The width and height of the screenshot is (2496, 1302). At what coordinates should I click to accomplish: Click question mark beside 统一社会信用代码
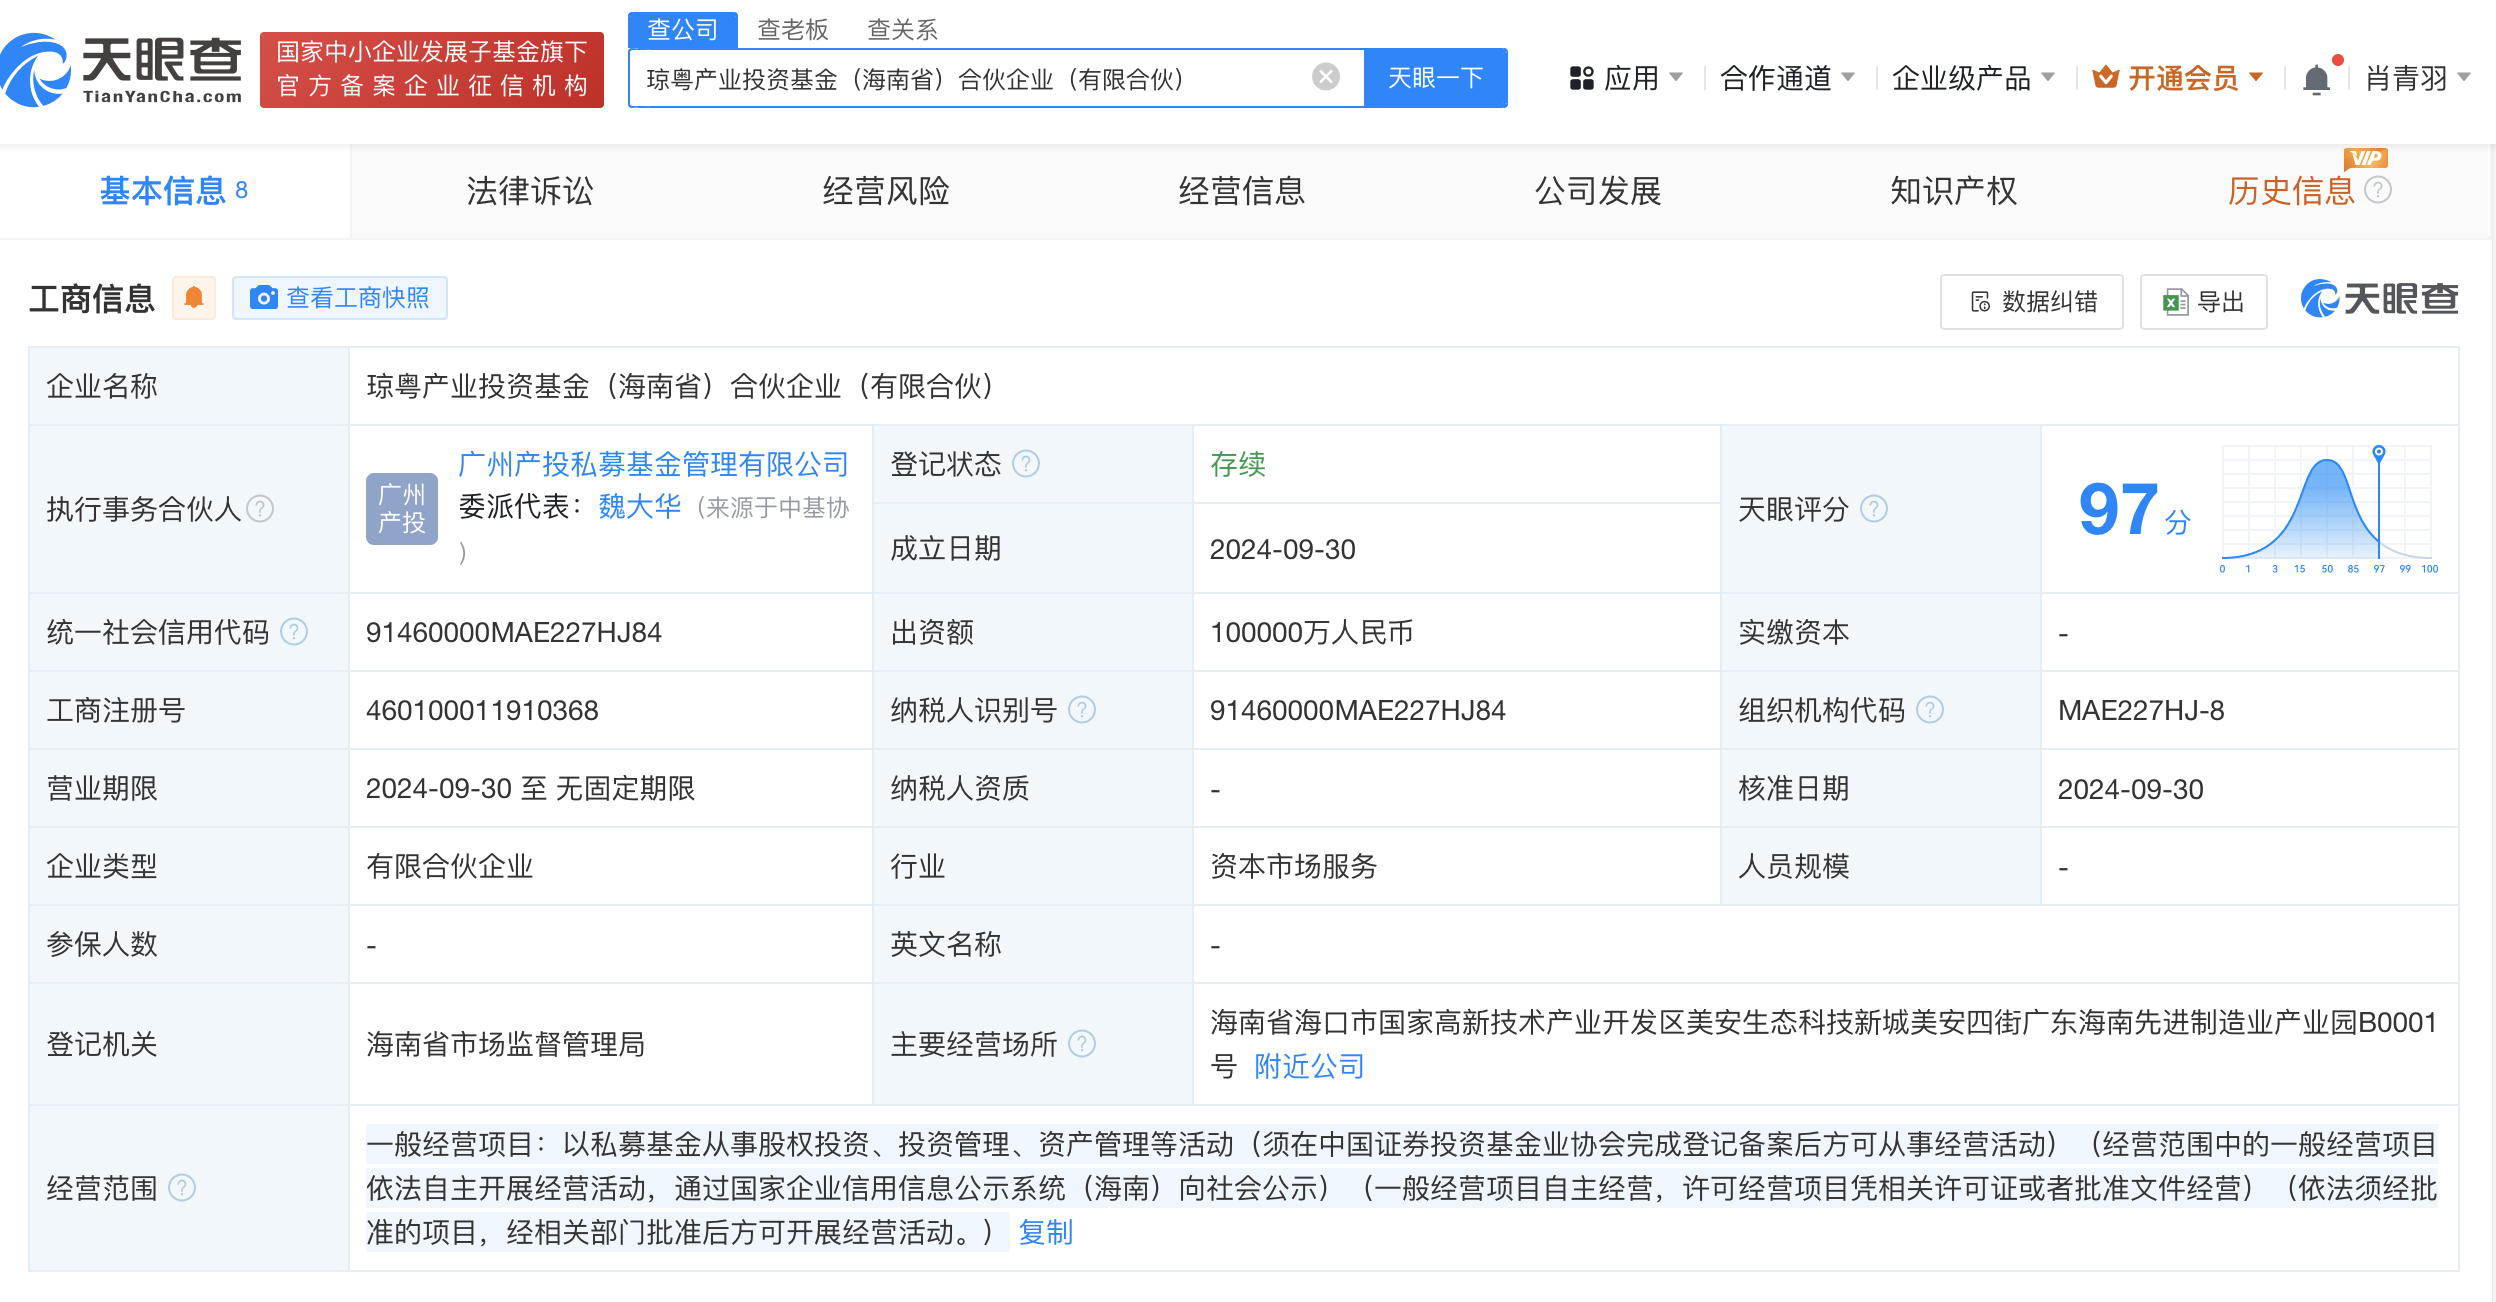tap(294, 632)
